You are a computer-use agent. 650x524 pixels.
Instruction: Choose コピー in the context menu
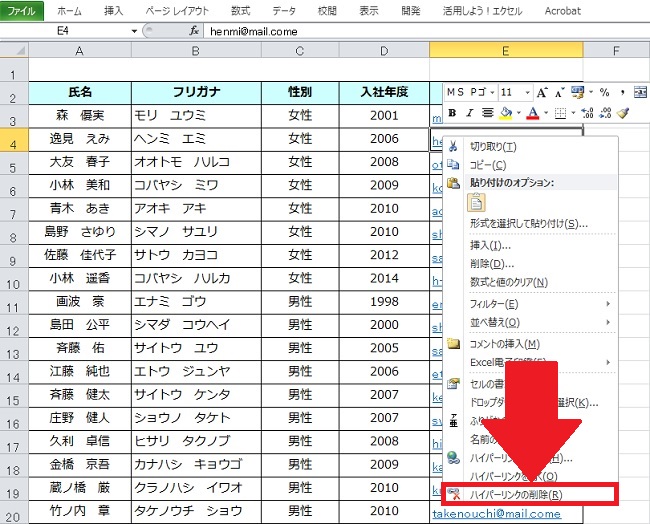(x=487, y=164)
